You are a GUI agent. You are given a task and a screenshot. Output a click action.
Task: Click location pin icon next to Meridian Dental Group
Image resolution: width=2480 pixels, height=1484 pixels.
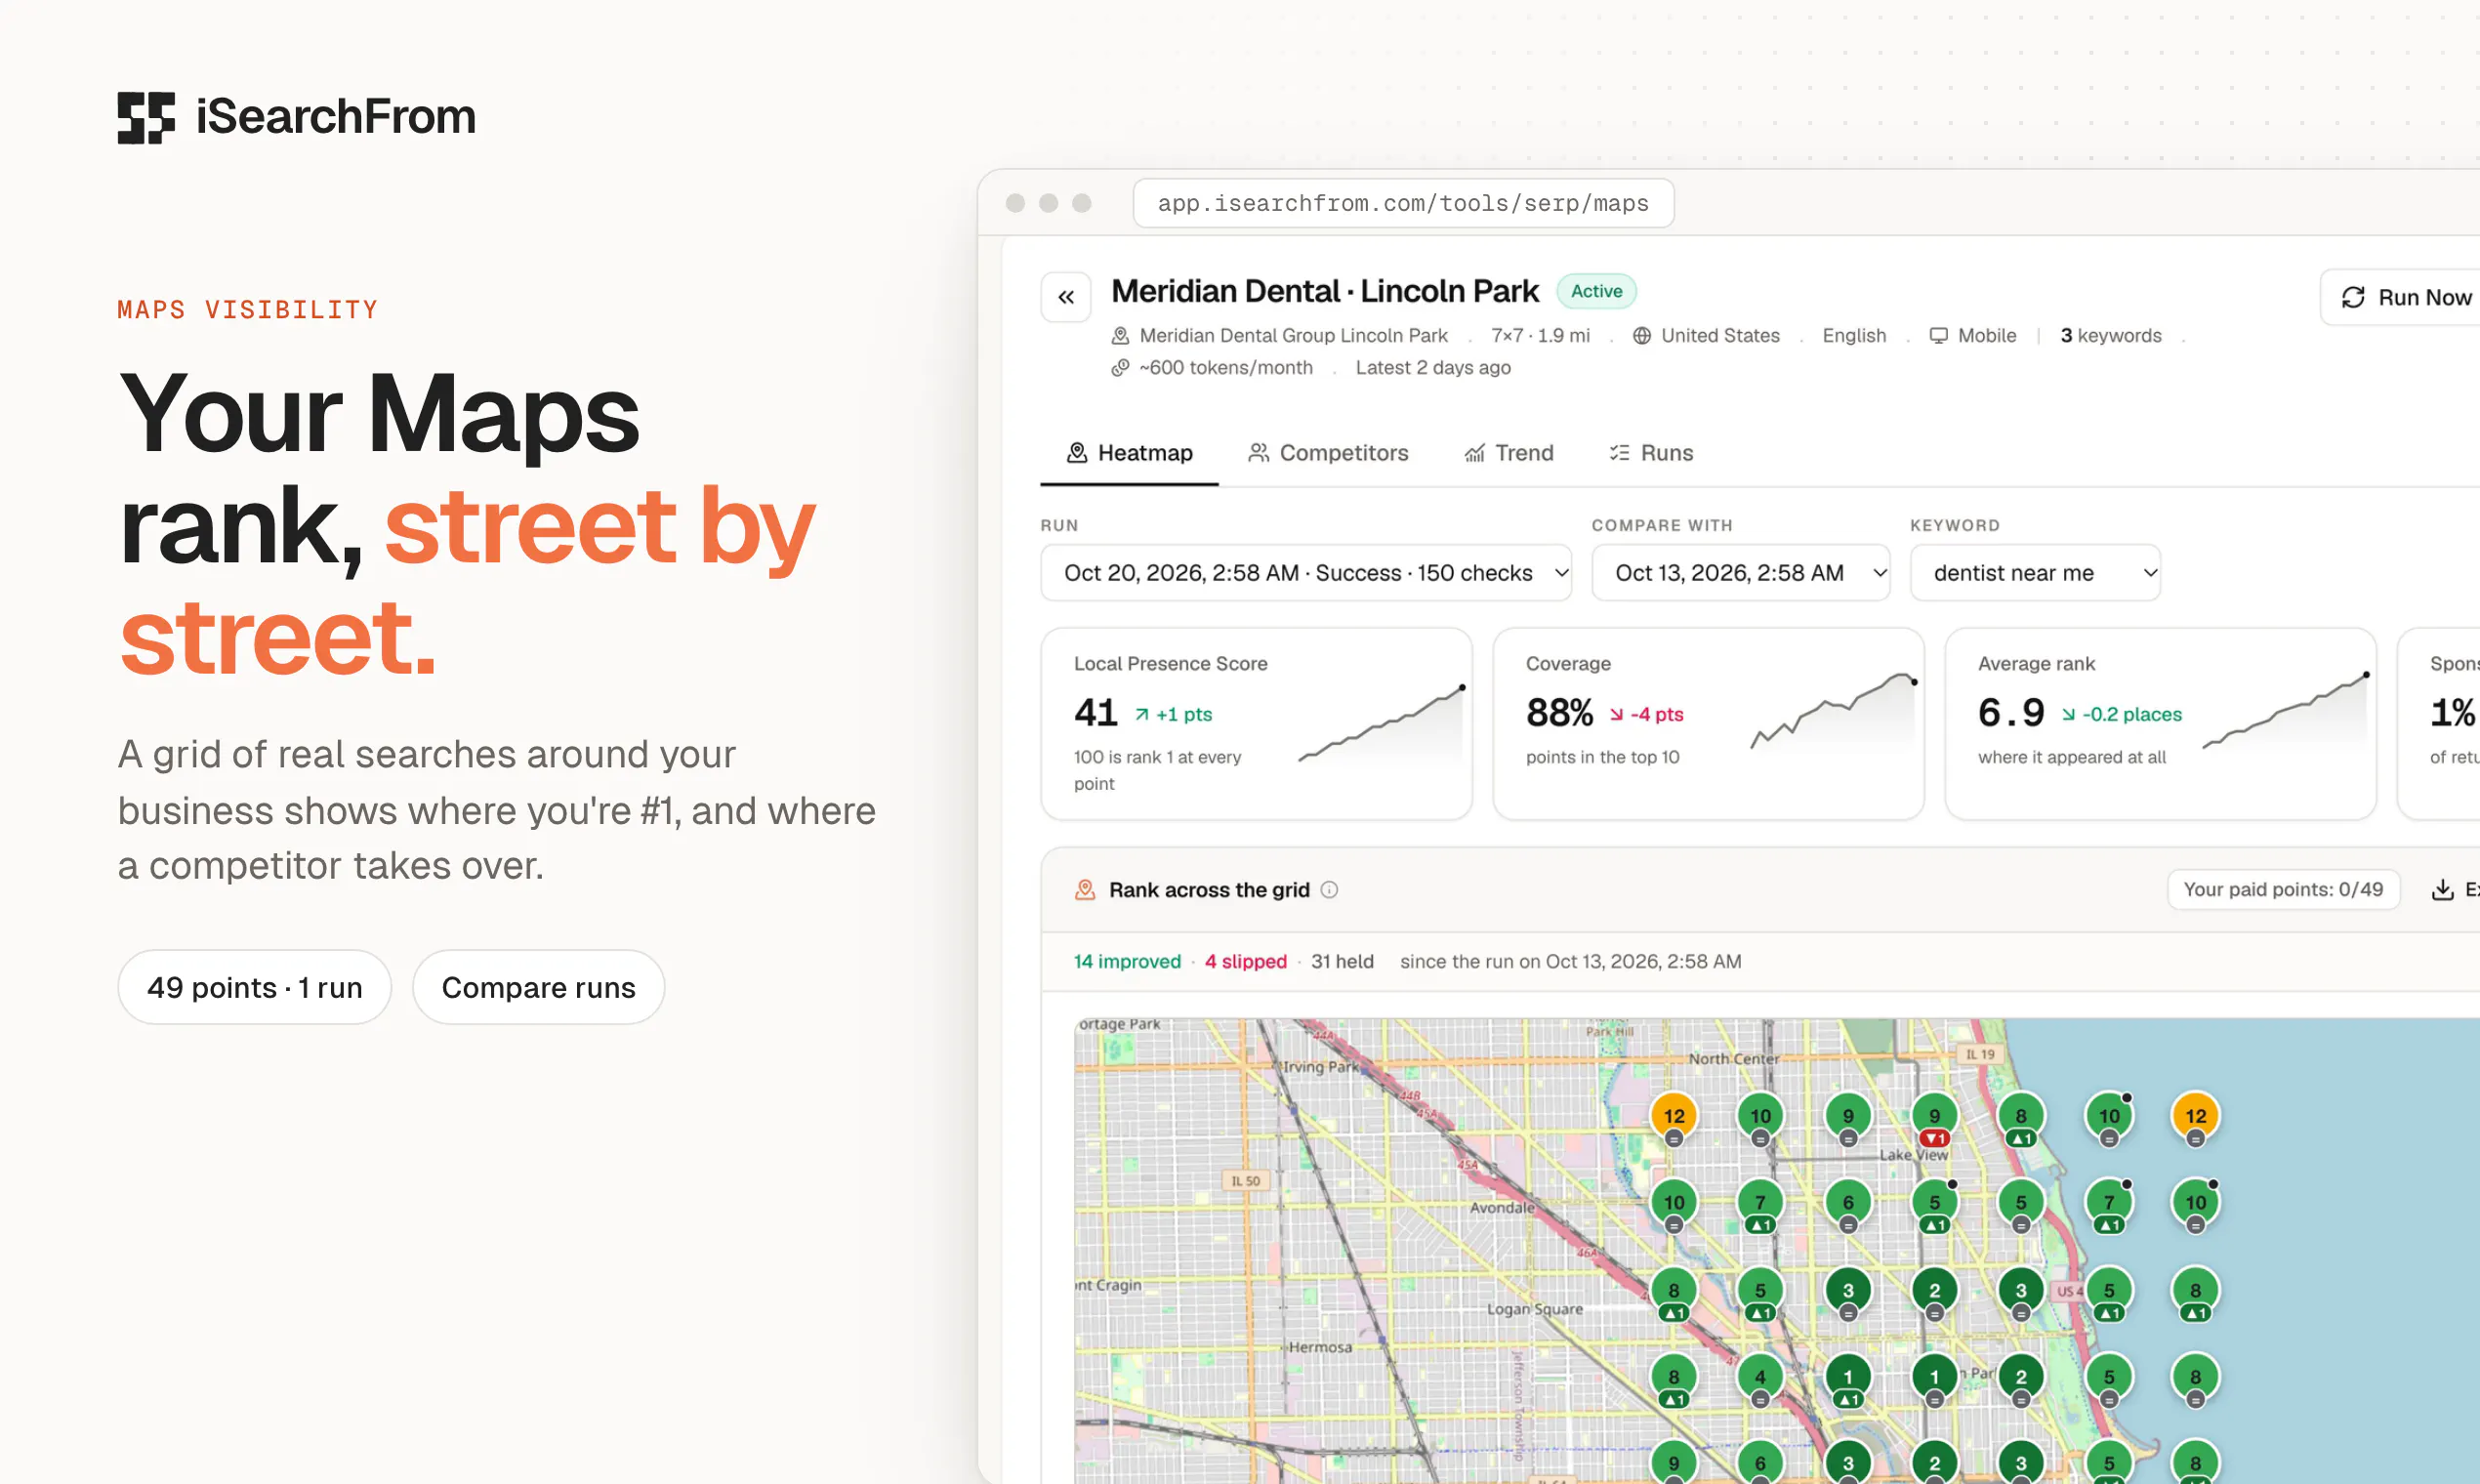(1120, 336)
